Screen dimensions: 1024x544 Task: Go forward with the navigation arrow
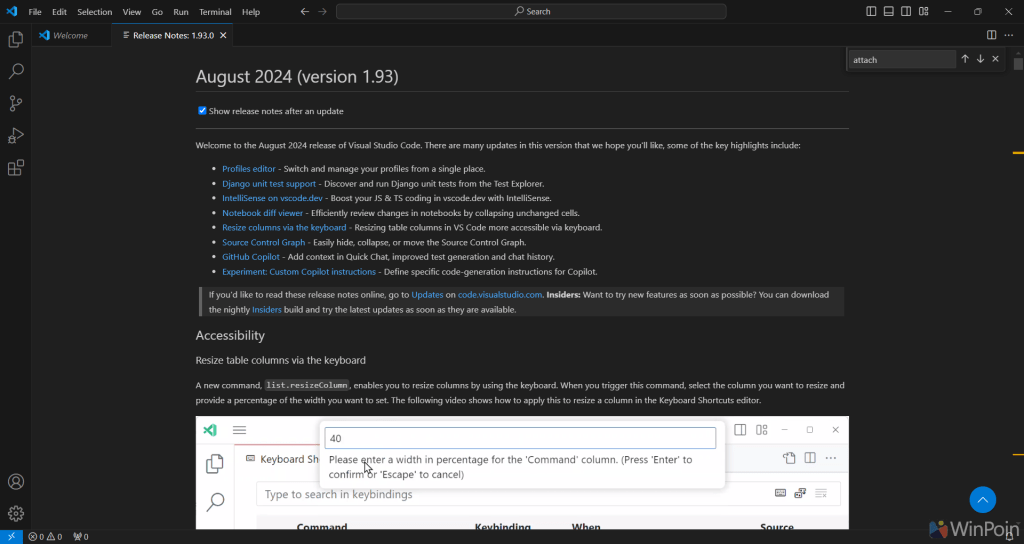pyautogui.click(x=322, y=12)
